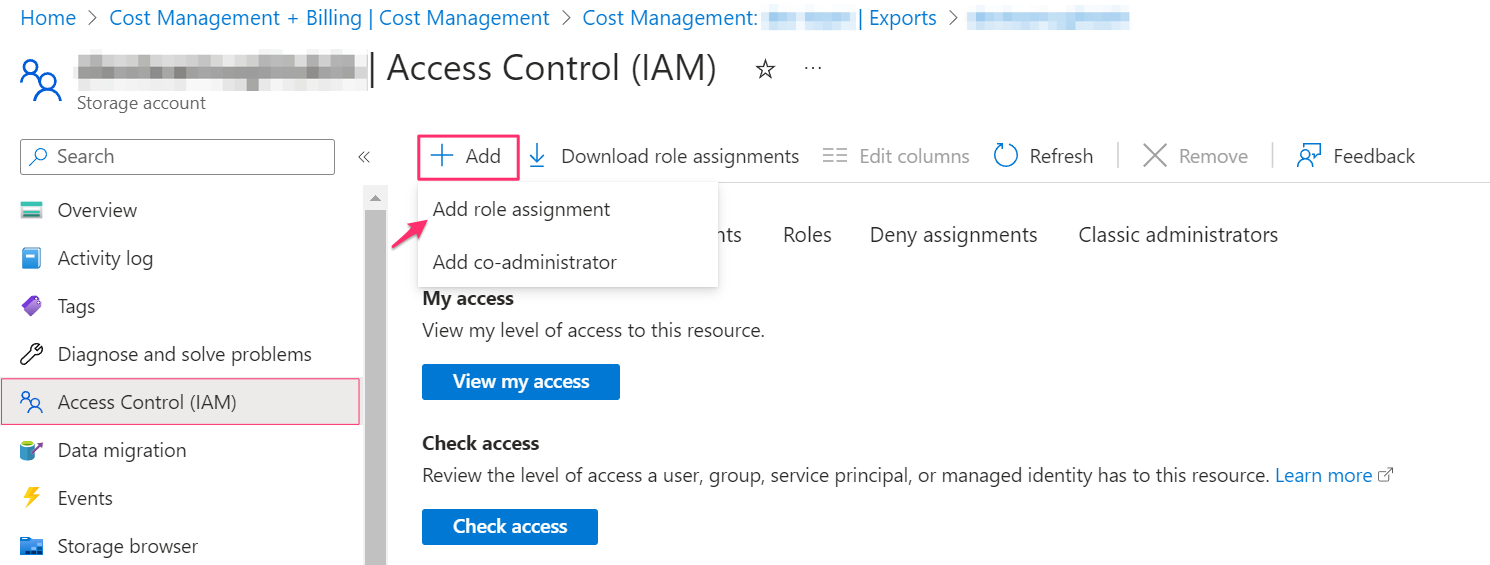The image size is (1490, 565).
Task: Click the sidebar Search field
Action: tap(178, 157)
